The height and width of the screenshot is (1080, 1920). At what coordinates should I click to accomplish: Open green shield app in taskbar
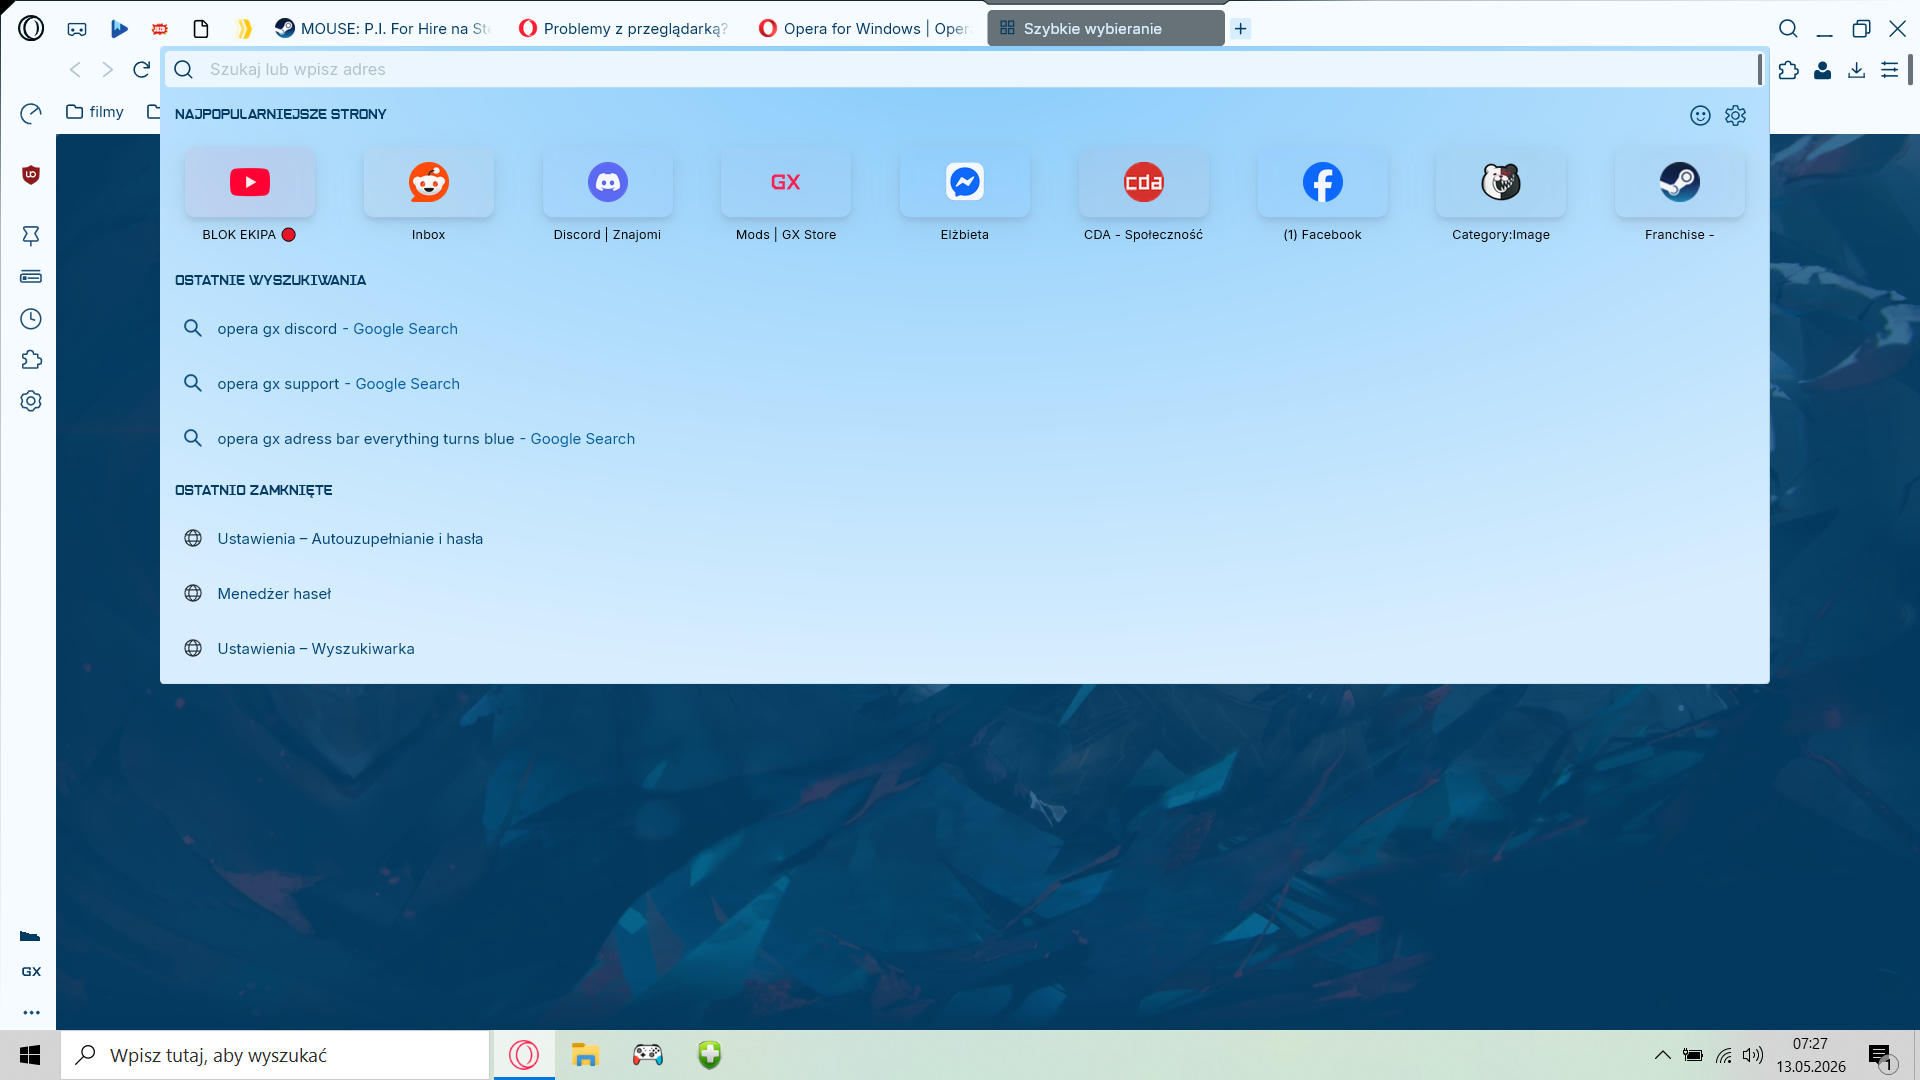[710, 1055]
